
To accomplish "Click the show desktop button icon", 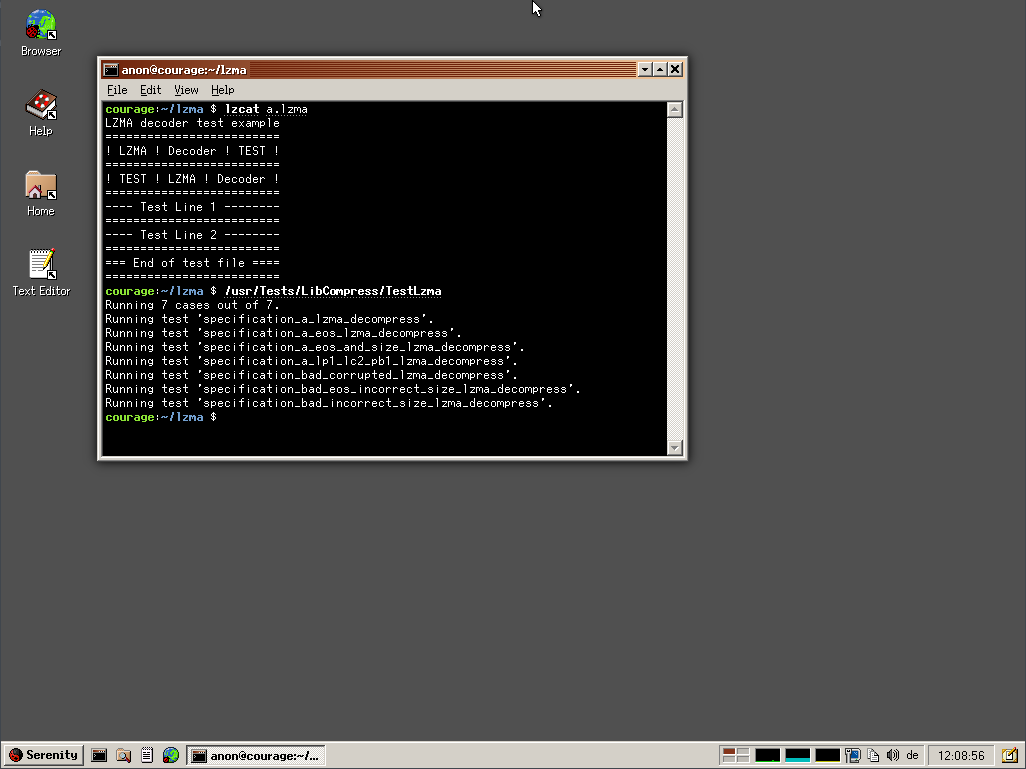I will point(1010,755).
